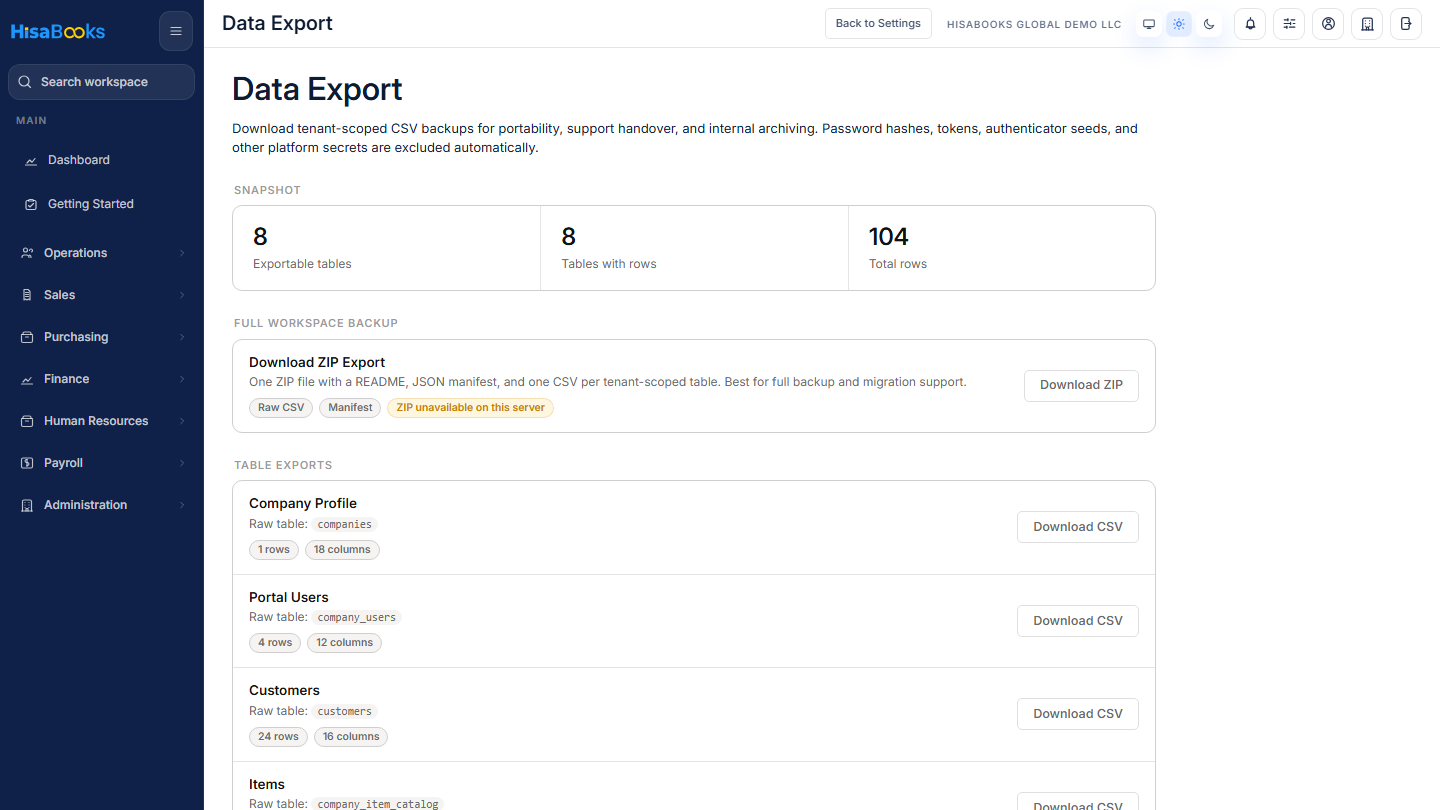
Task: Download CSV for Company Profile
Action: pos(1078,527)
